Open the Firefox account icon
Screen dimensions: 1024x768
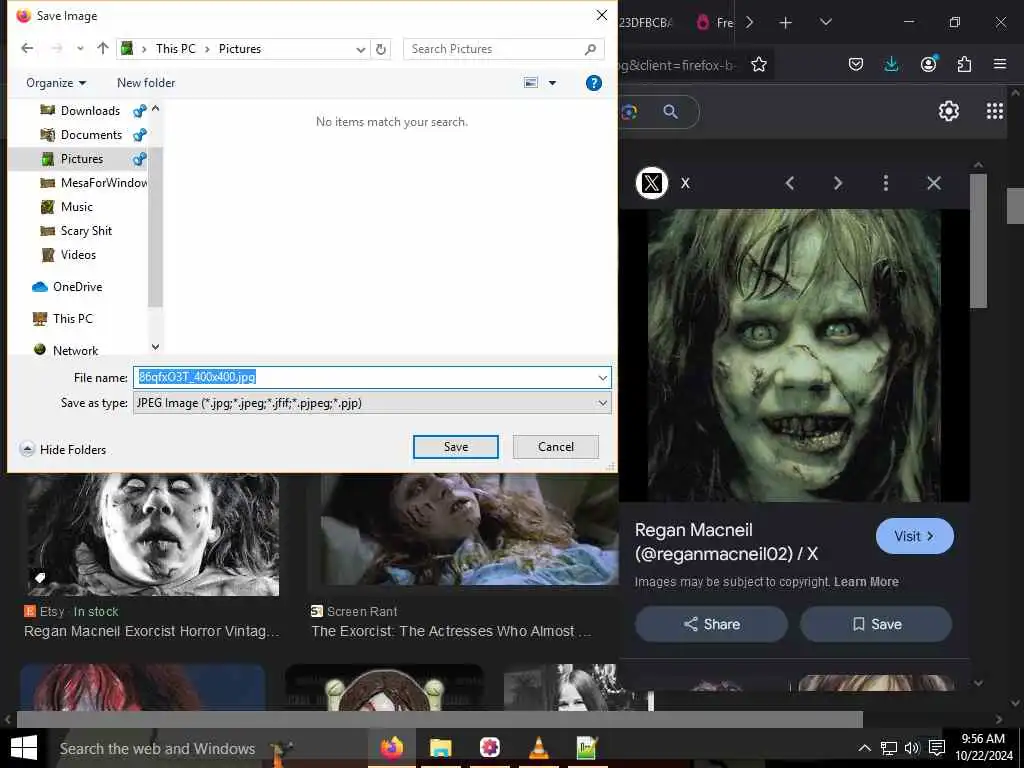point(928,64)
